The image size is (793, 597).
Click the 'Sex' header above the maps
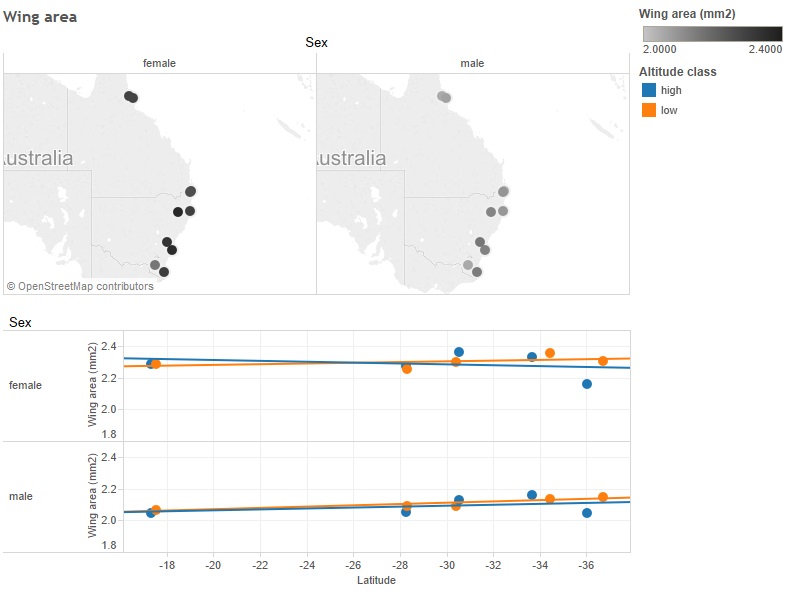point(316,42)
